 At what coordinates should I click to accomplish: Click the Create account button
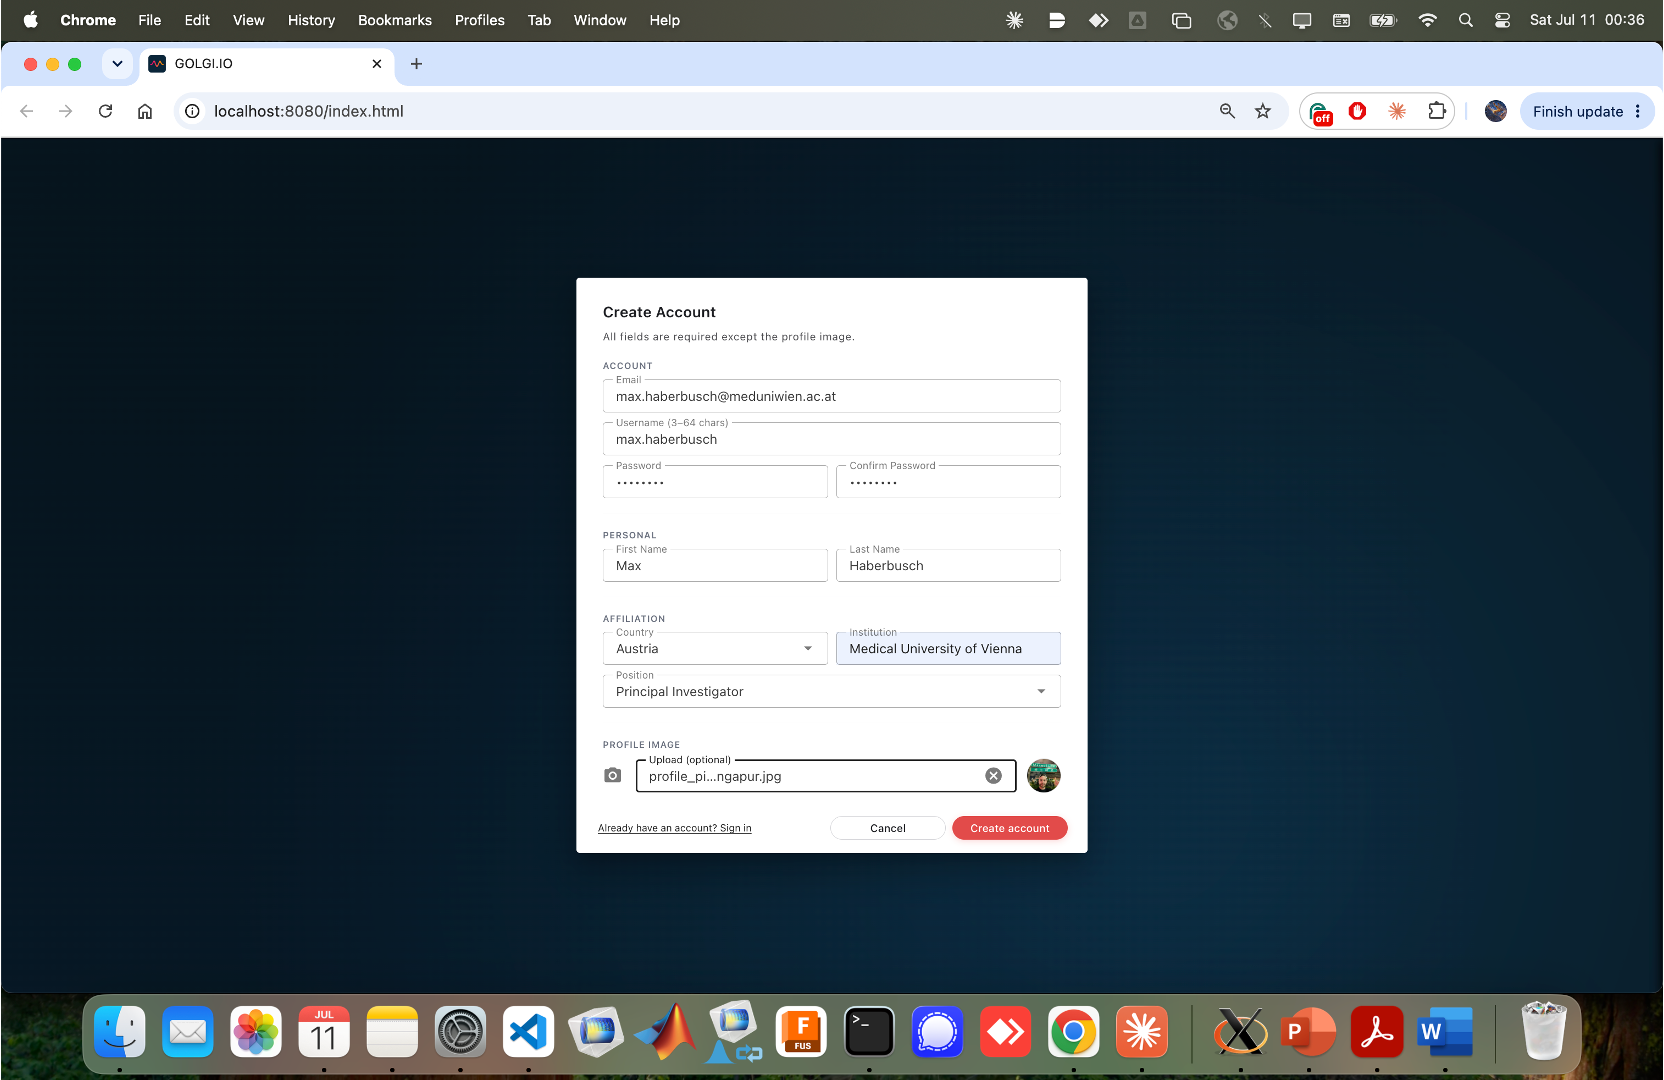[1009, 828]
